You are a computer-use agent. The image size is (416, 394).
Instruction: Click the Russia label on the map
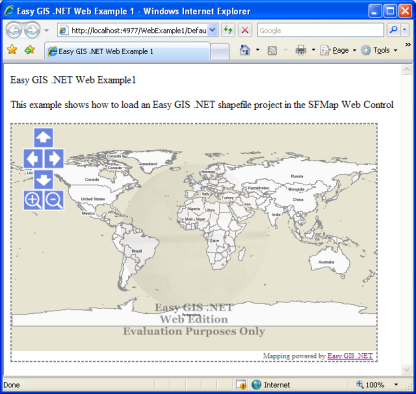pos(297,176)
